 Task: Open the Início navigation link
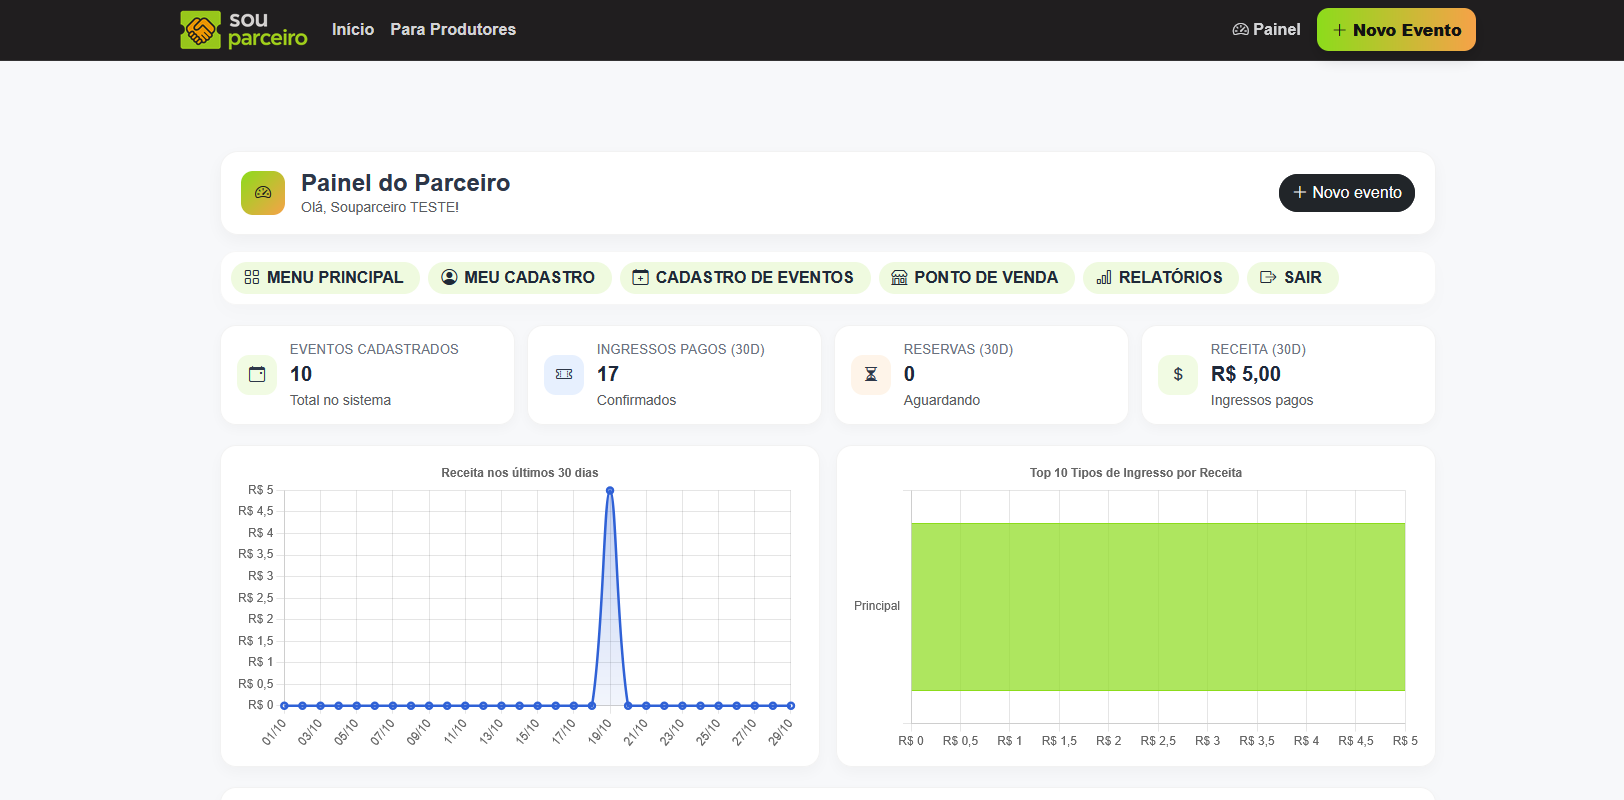pos(353,30)
